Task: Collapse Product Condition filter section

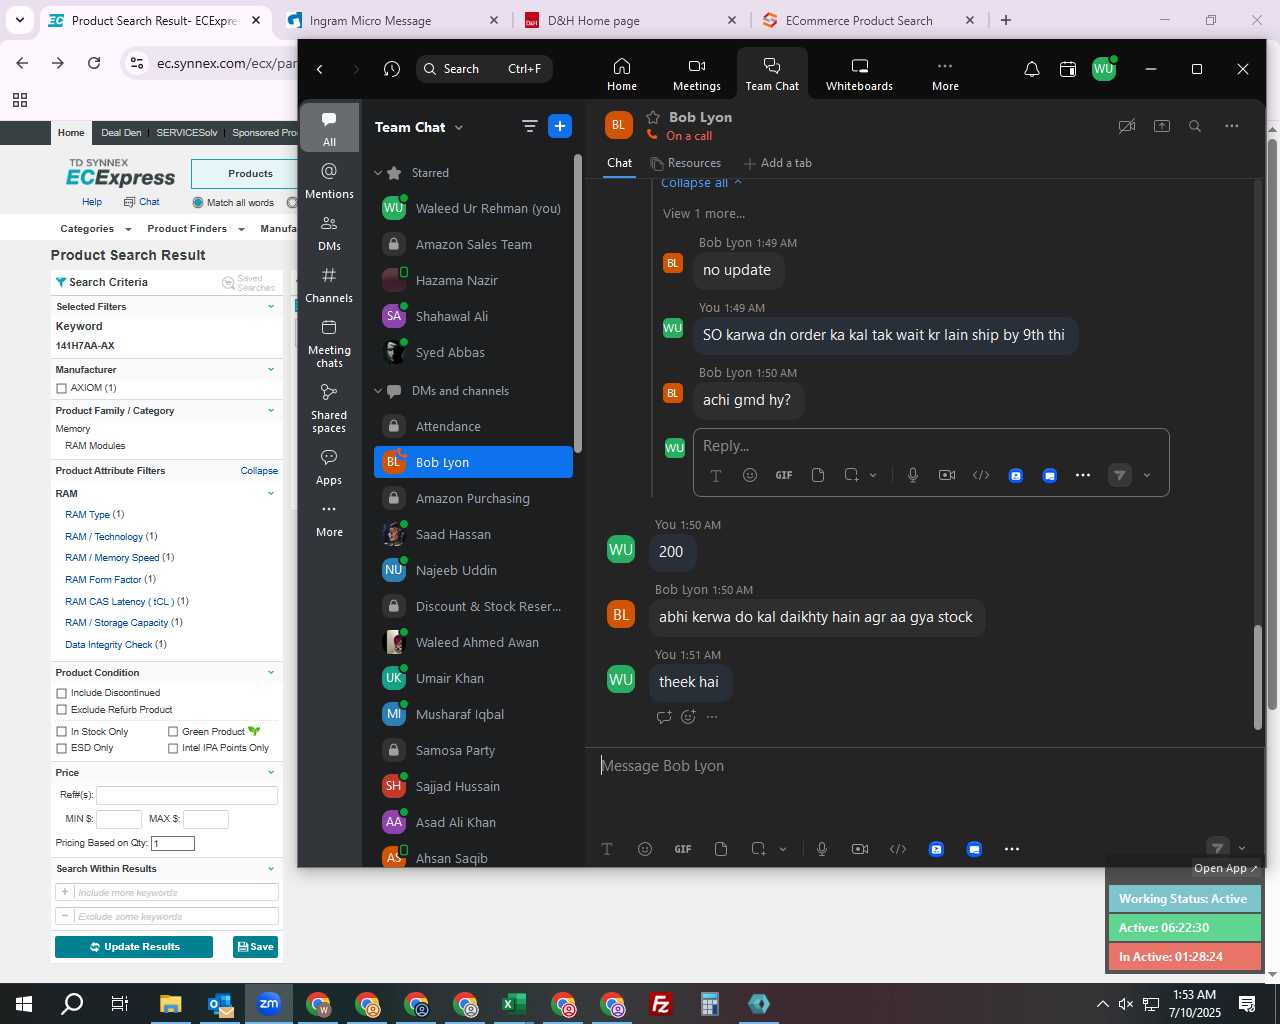Action: 271,673
